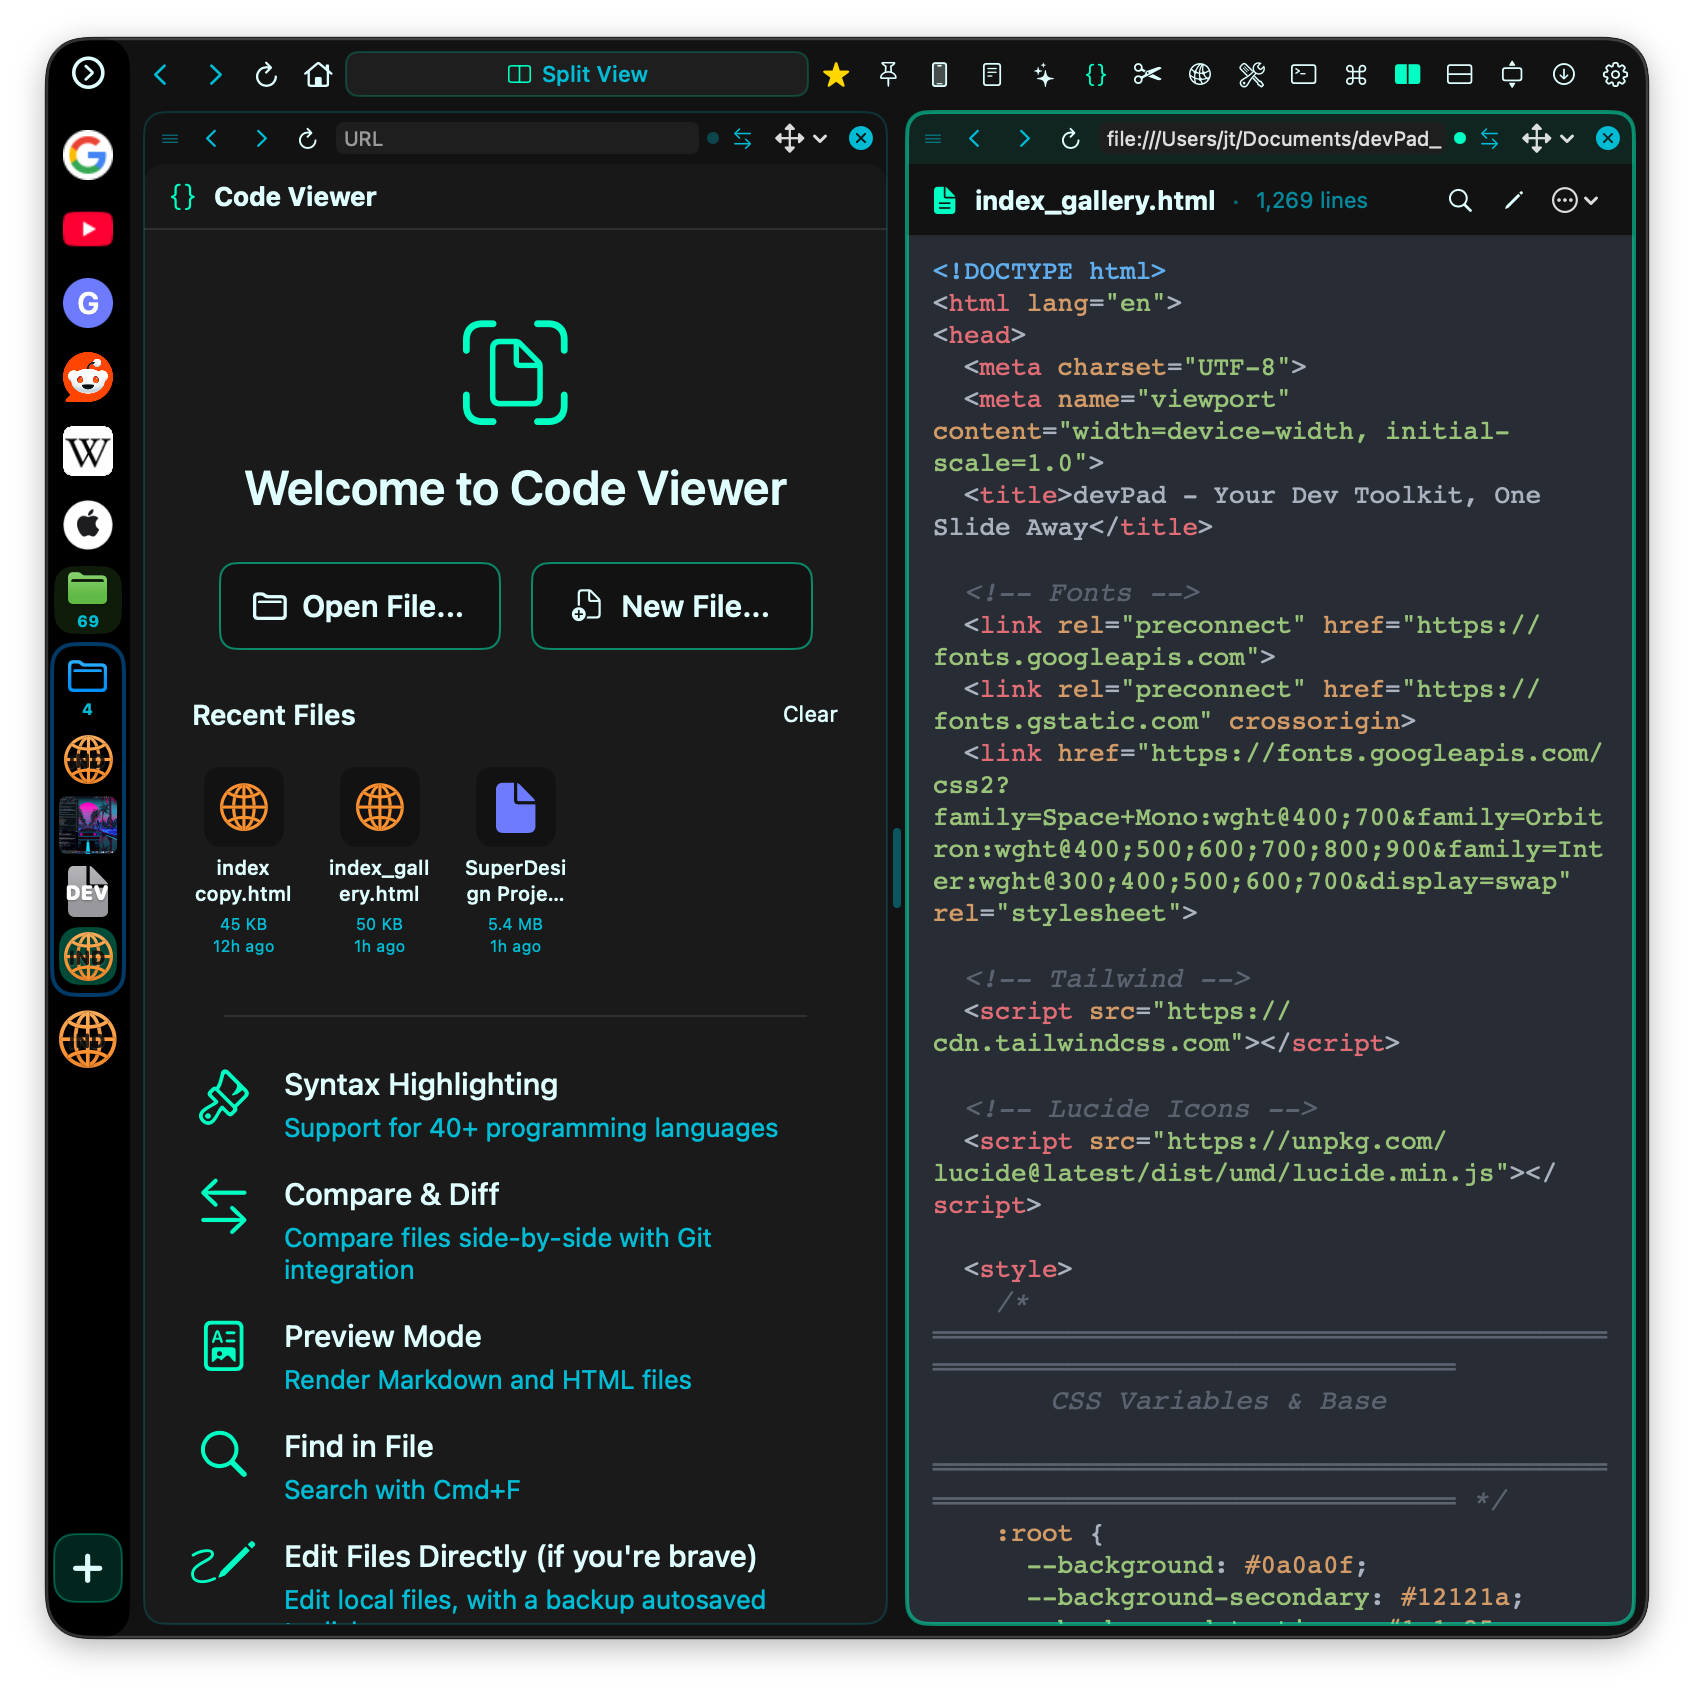Open the Code Viewer hamburger menu
The image size is (1694, 1692).
click(169, 139)
